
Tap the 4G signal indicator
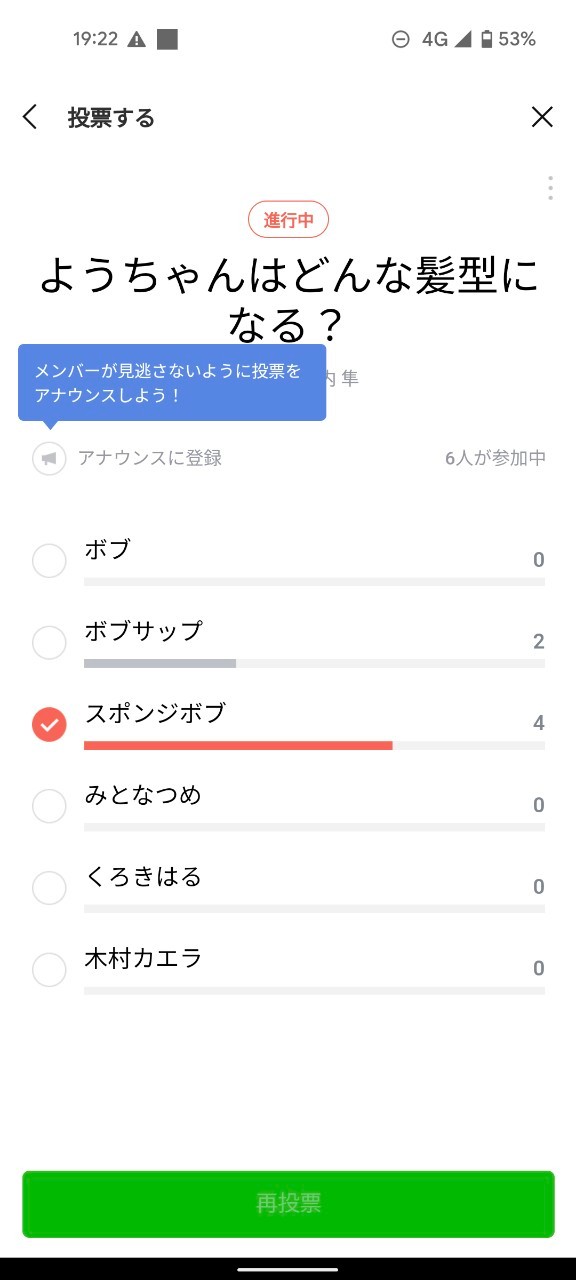click(446, 40)
